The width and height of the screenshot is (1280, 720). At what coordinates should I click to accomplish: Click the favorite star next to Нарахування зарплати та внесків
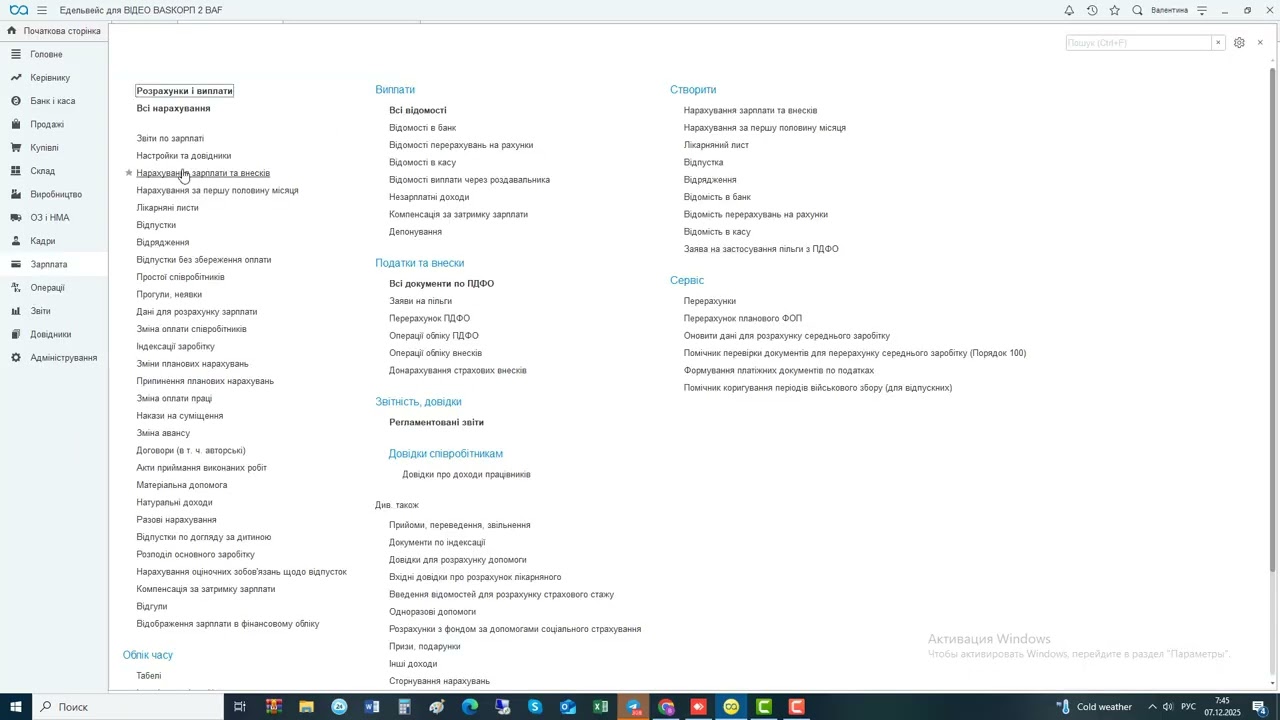(128, 173)
